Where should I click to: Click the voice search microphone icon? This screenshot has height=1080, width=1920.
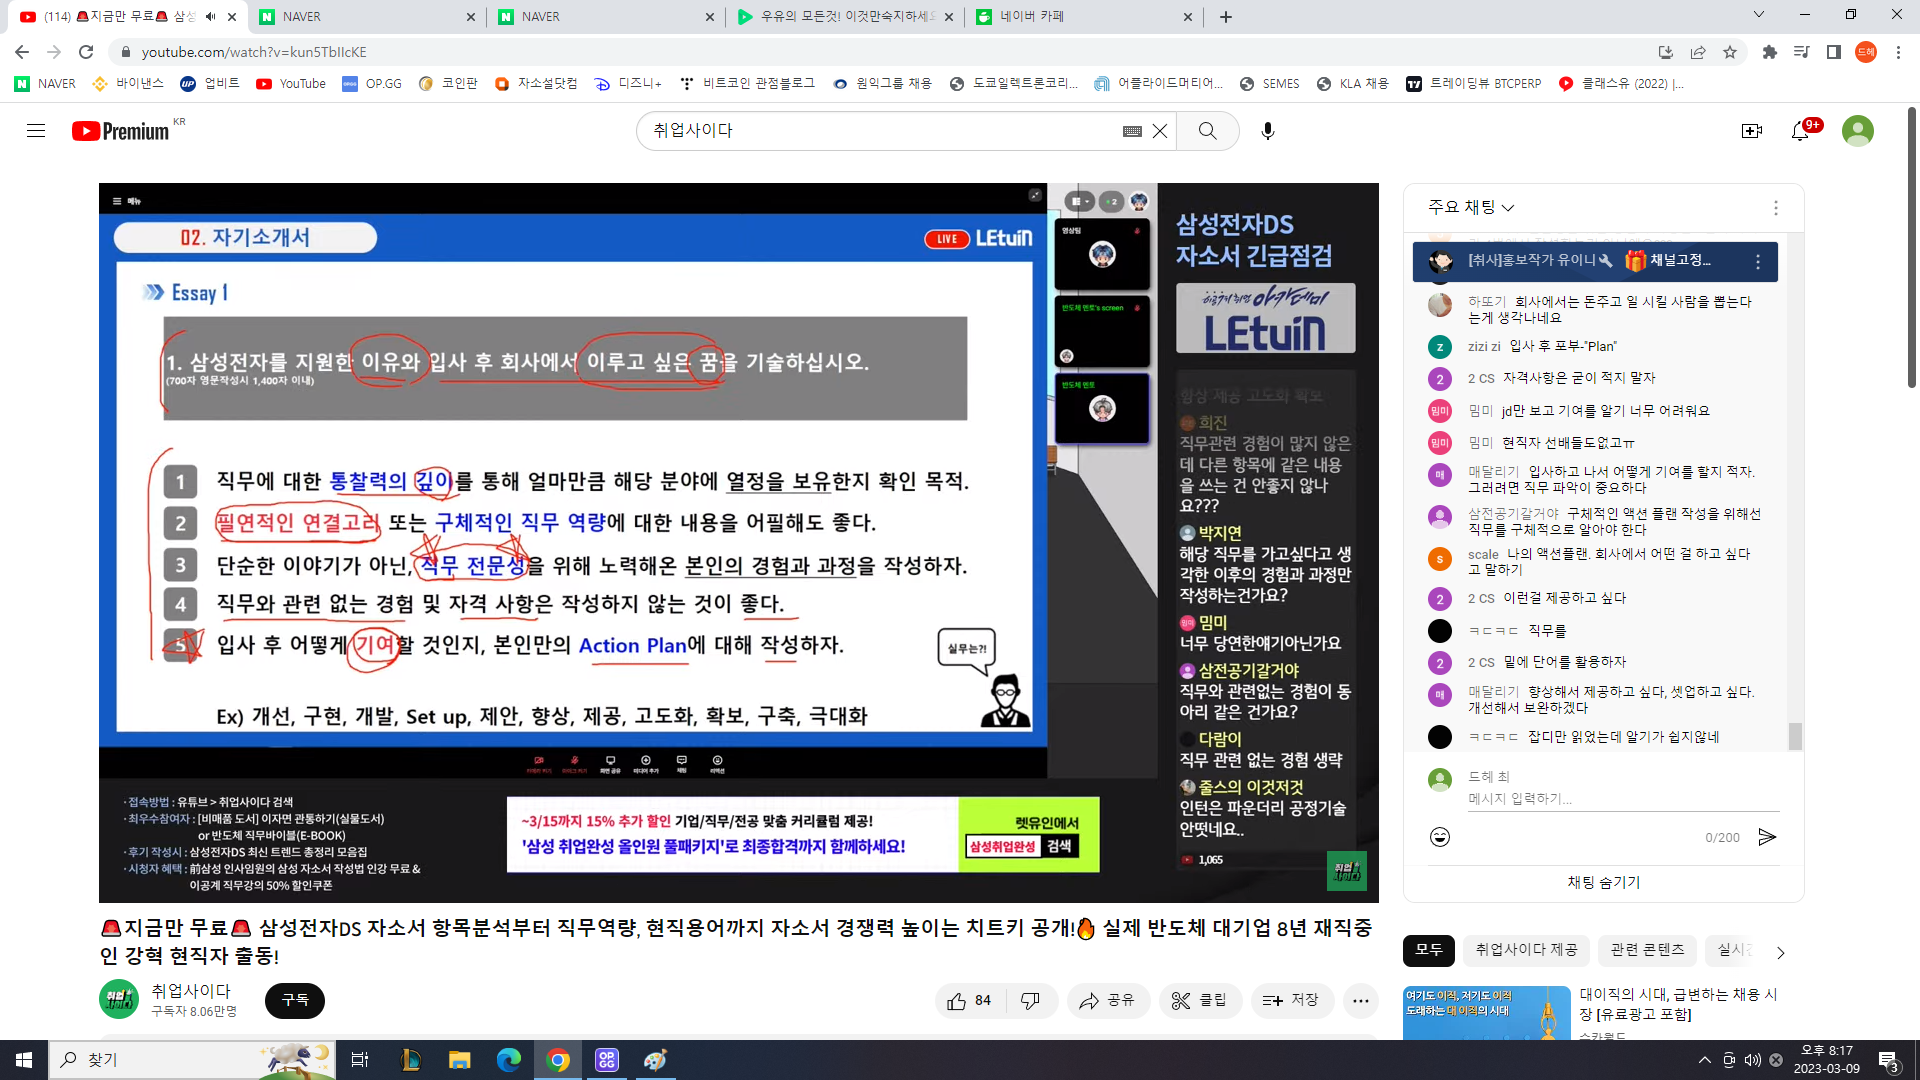click(x=1267, y=131)
